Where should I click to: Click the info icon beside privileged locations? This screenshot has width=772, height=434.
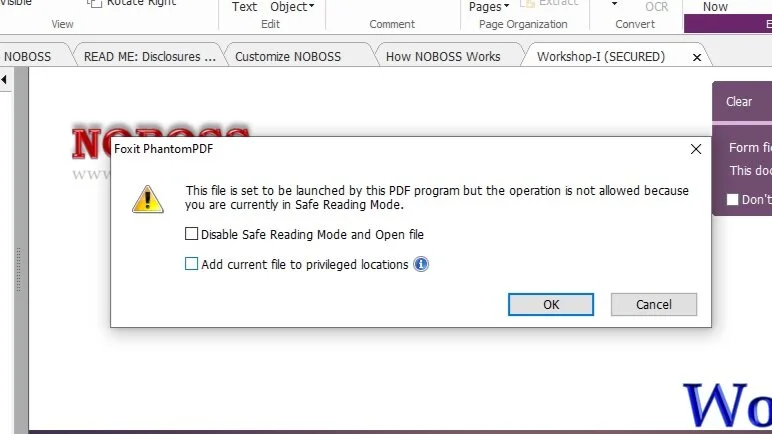coord(421,265)
